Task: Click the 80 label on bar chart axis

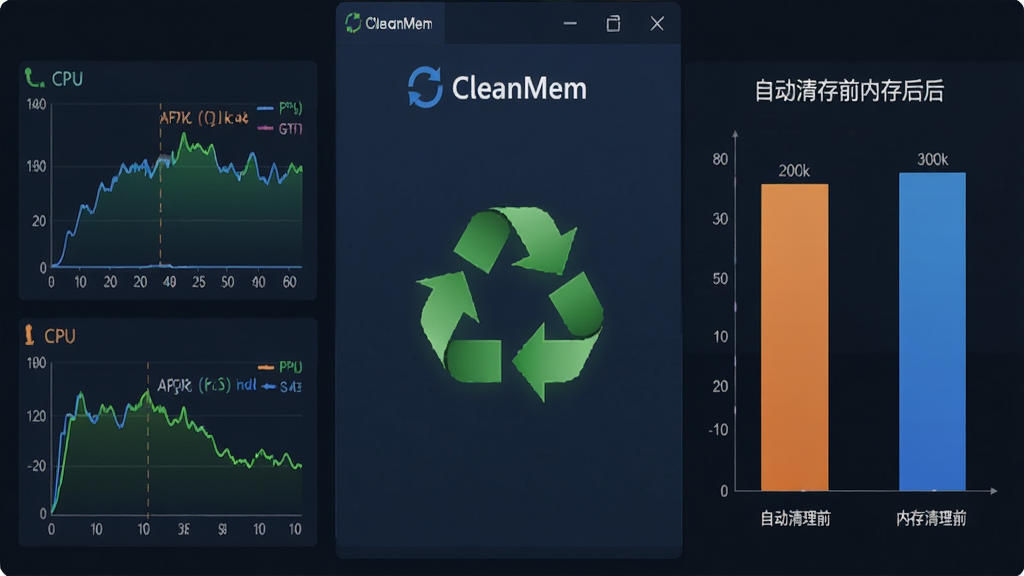Action: click(x=720, y=159)
